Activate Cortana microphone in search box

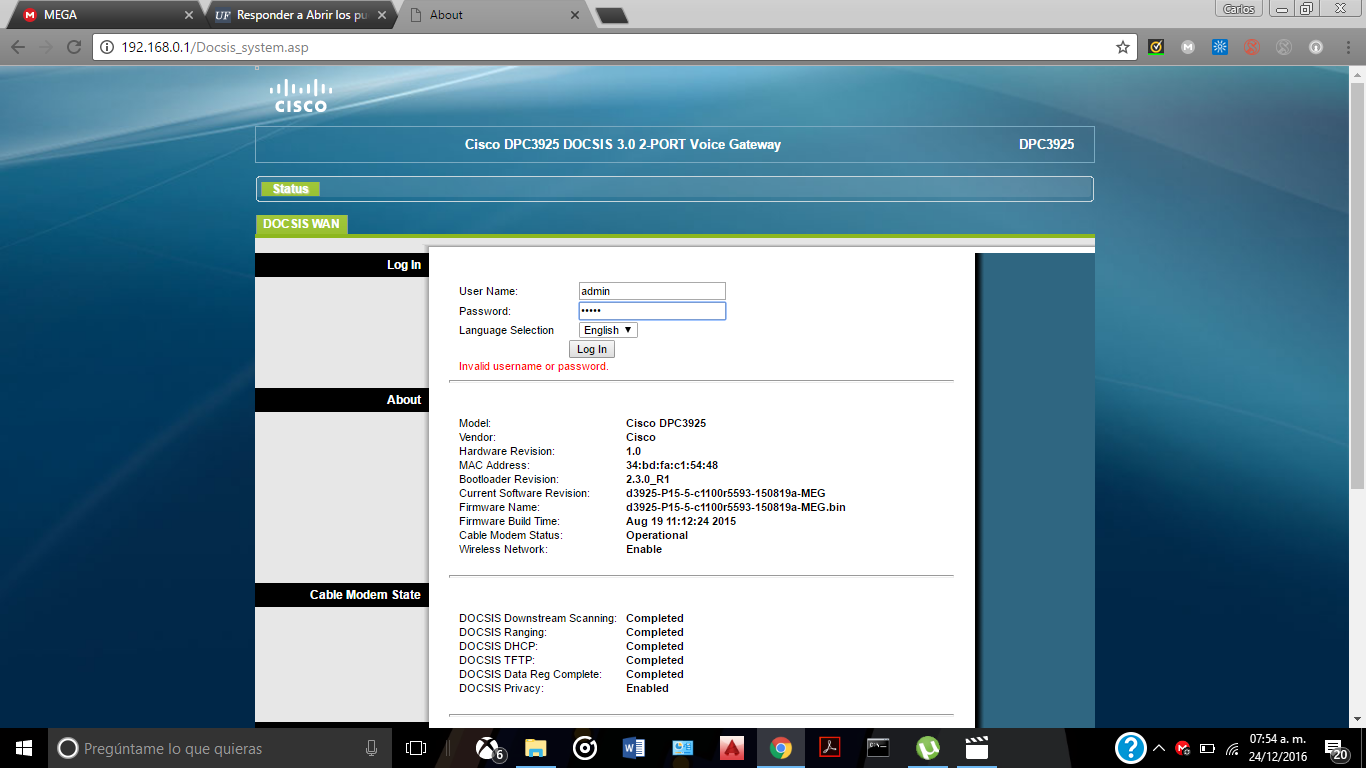[x=371, y=748]
